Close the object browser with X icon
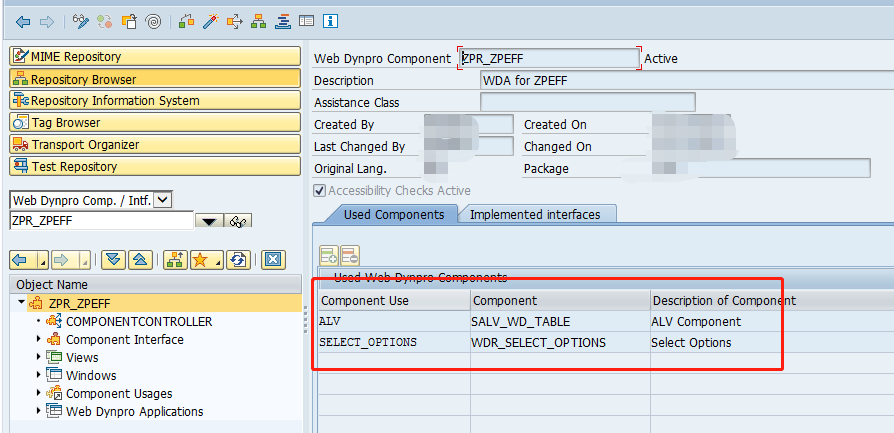 (x=273, y=261)
